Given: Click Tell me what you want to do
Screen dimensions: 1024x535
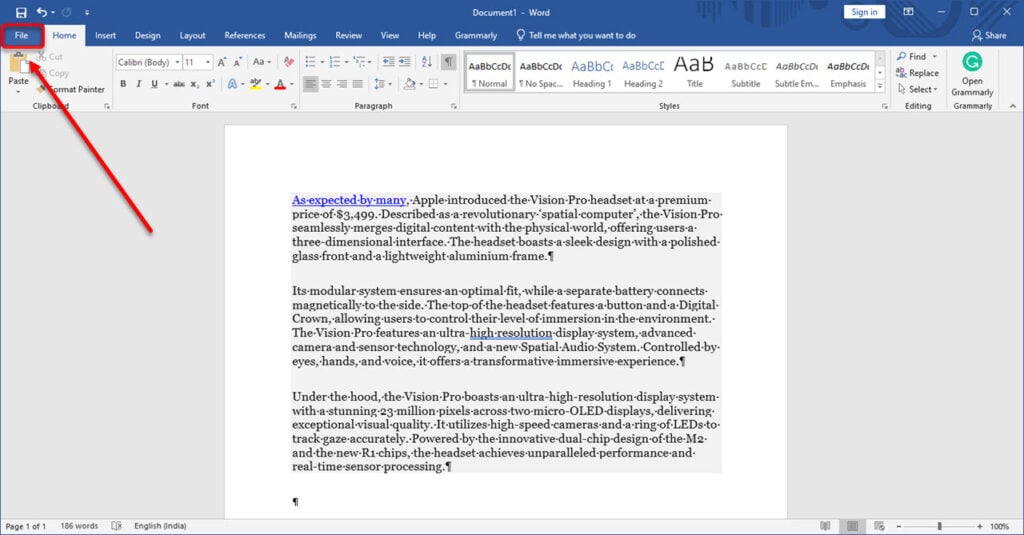Looking at the screenshot, I should click(x=575, y=35).
